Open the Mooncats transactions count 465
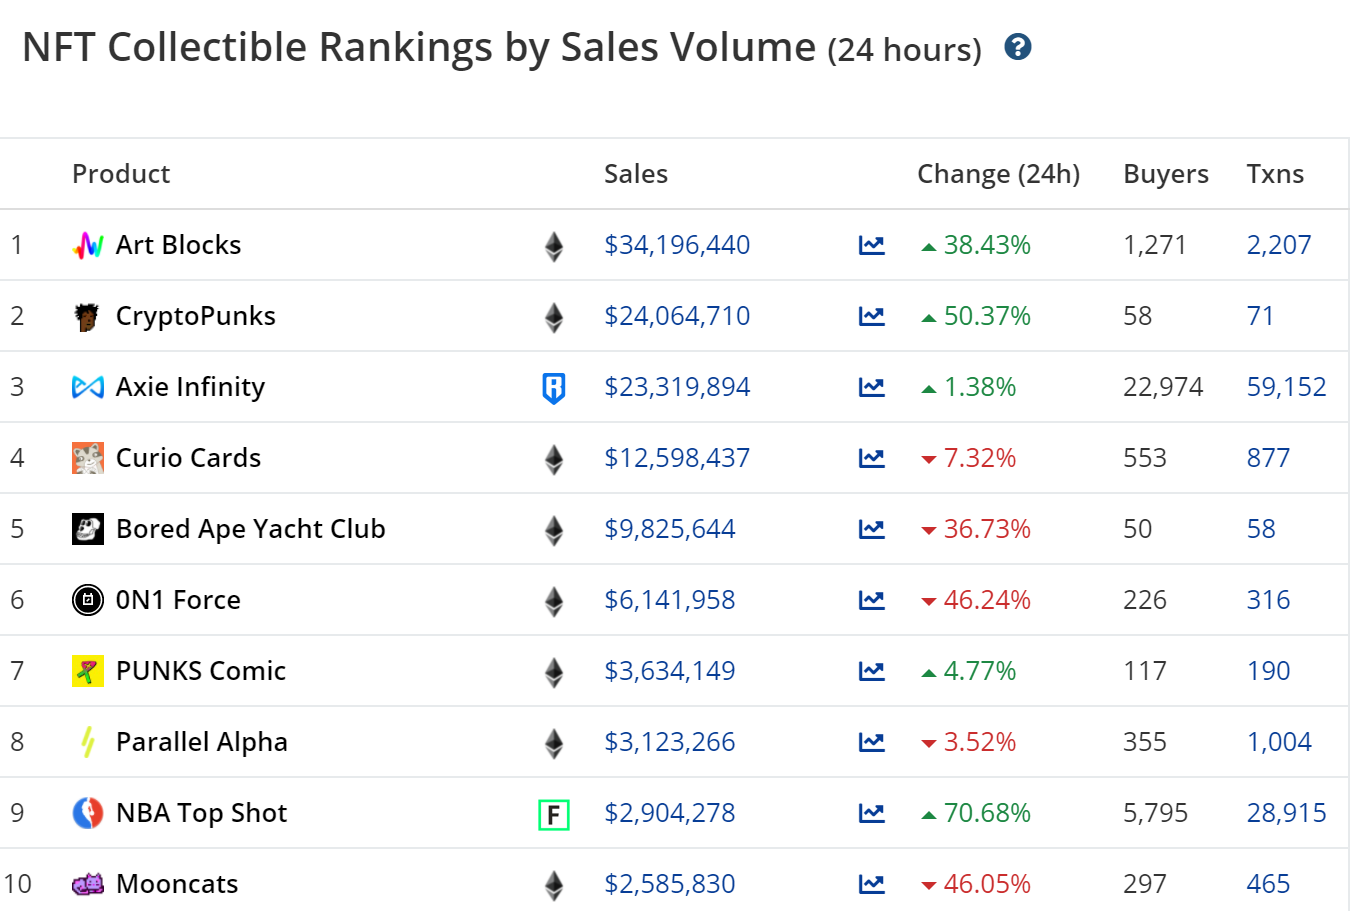 [x=1268, y=884]
